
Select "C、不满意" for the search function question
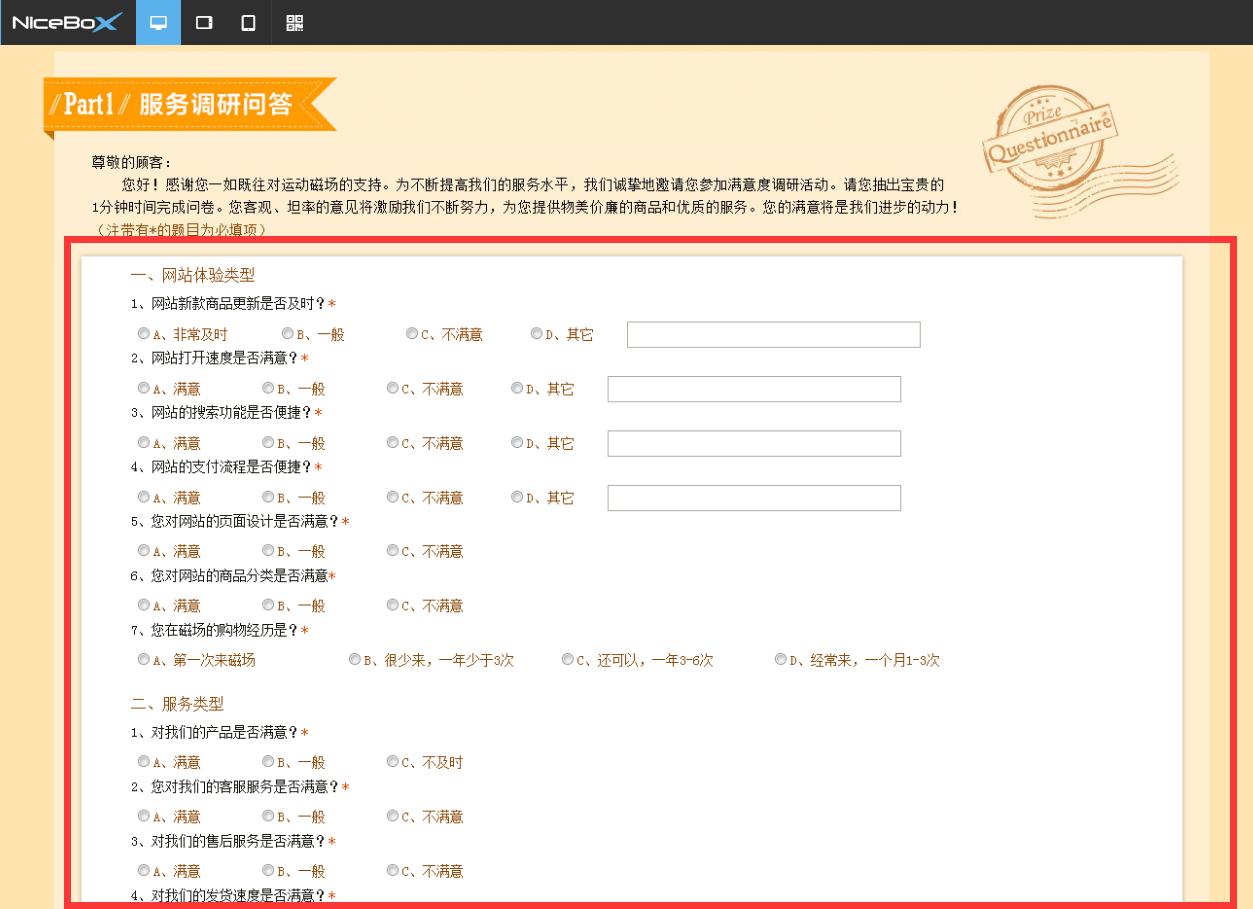tap(392, 443)
